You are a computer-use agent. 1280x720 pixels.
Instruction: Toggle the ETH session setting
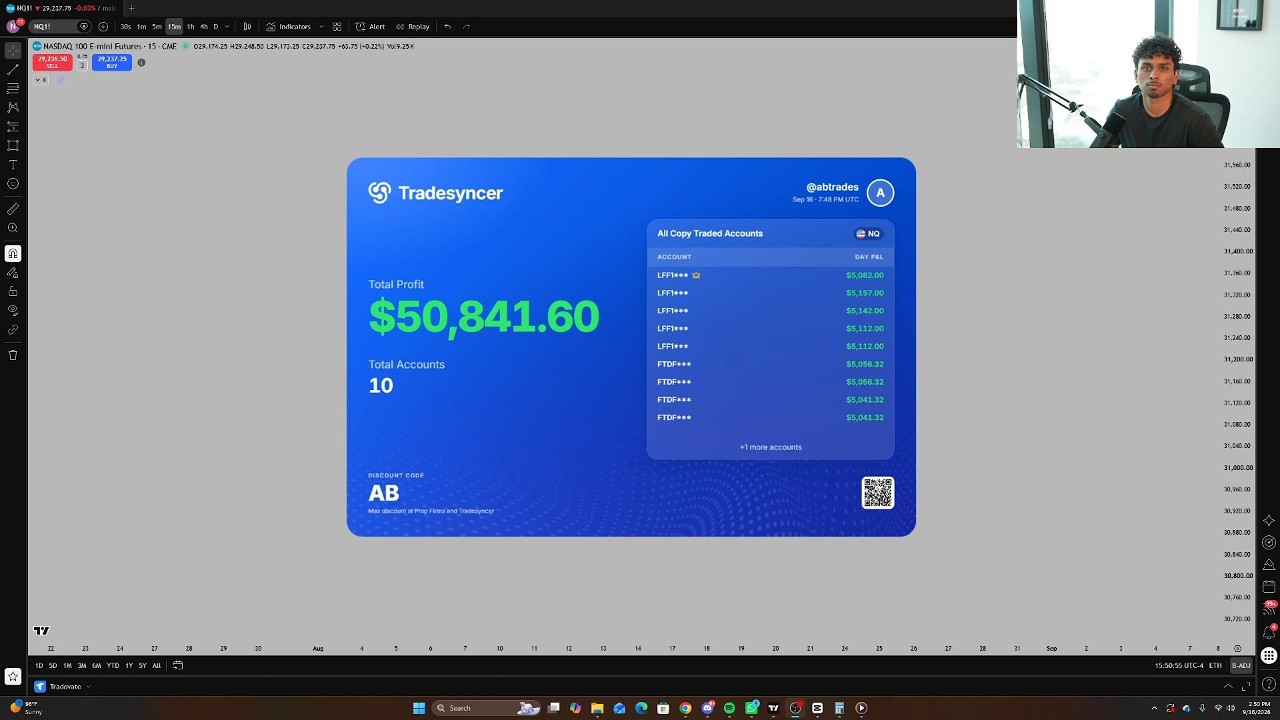1215,665
